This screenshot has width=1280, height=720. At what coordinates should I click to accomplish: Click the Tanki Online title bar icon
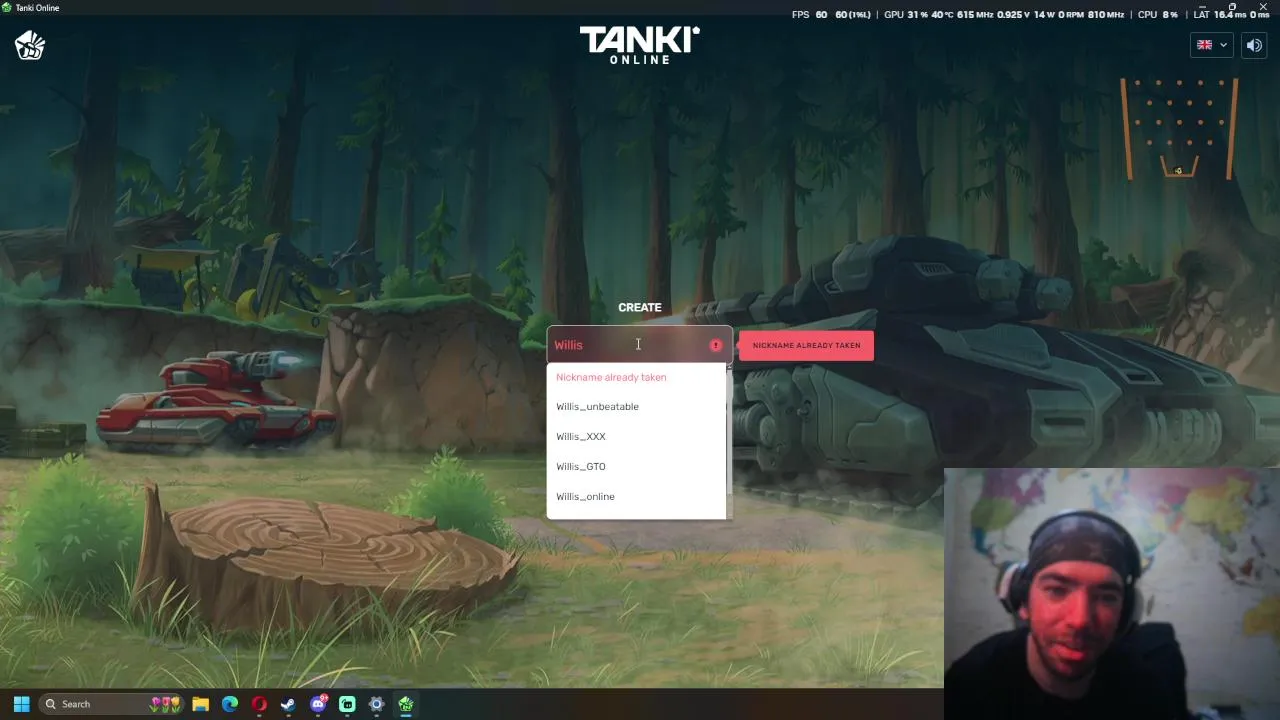(7, 7)
